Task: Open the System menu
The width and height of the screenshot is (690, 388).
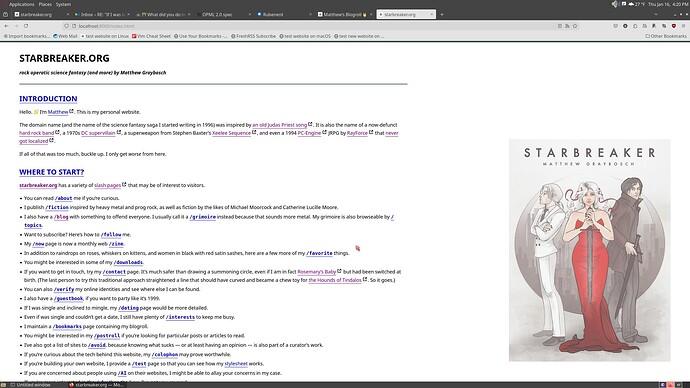Action: tap(63, 4)
